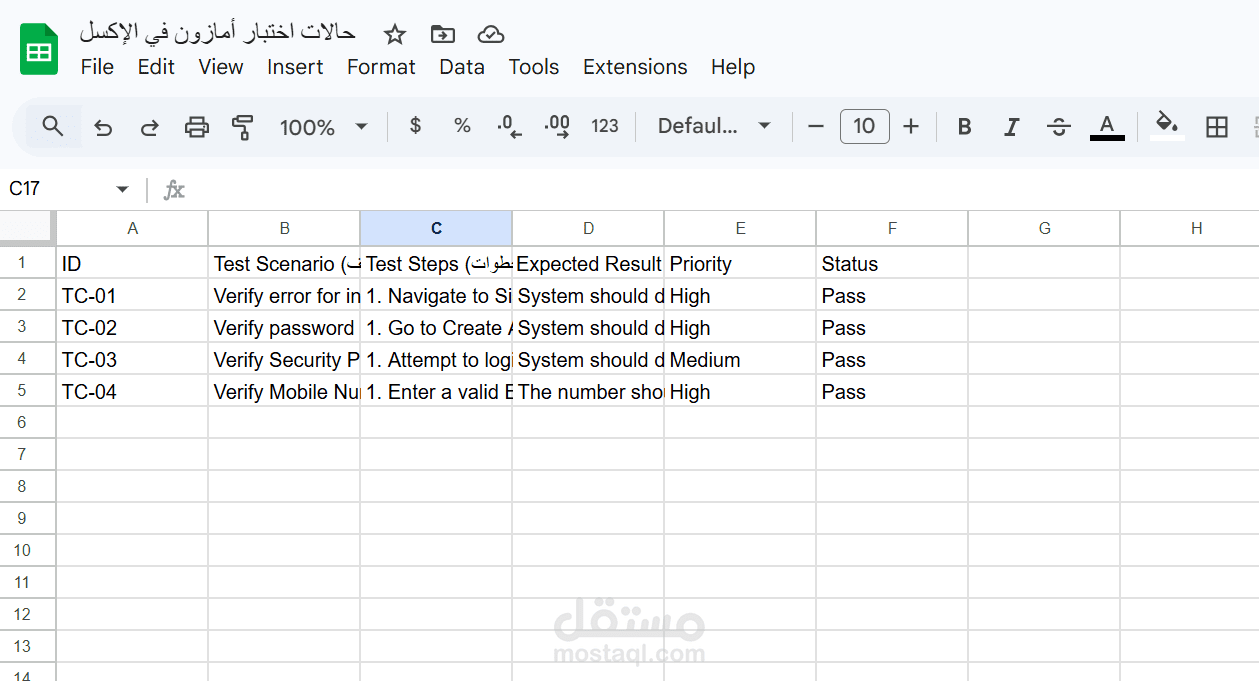Open the Format menu
The width and height of the screenshot is (1259, 681).
pyautogui.click(x=381, y=67)
